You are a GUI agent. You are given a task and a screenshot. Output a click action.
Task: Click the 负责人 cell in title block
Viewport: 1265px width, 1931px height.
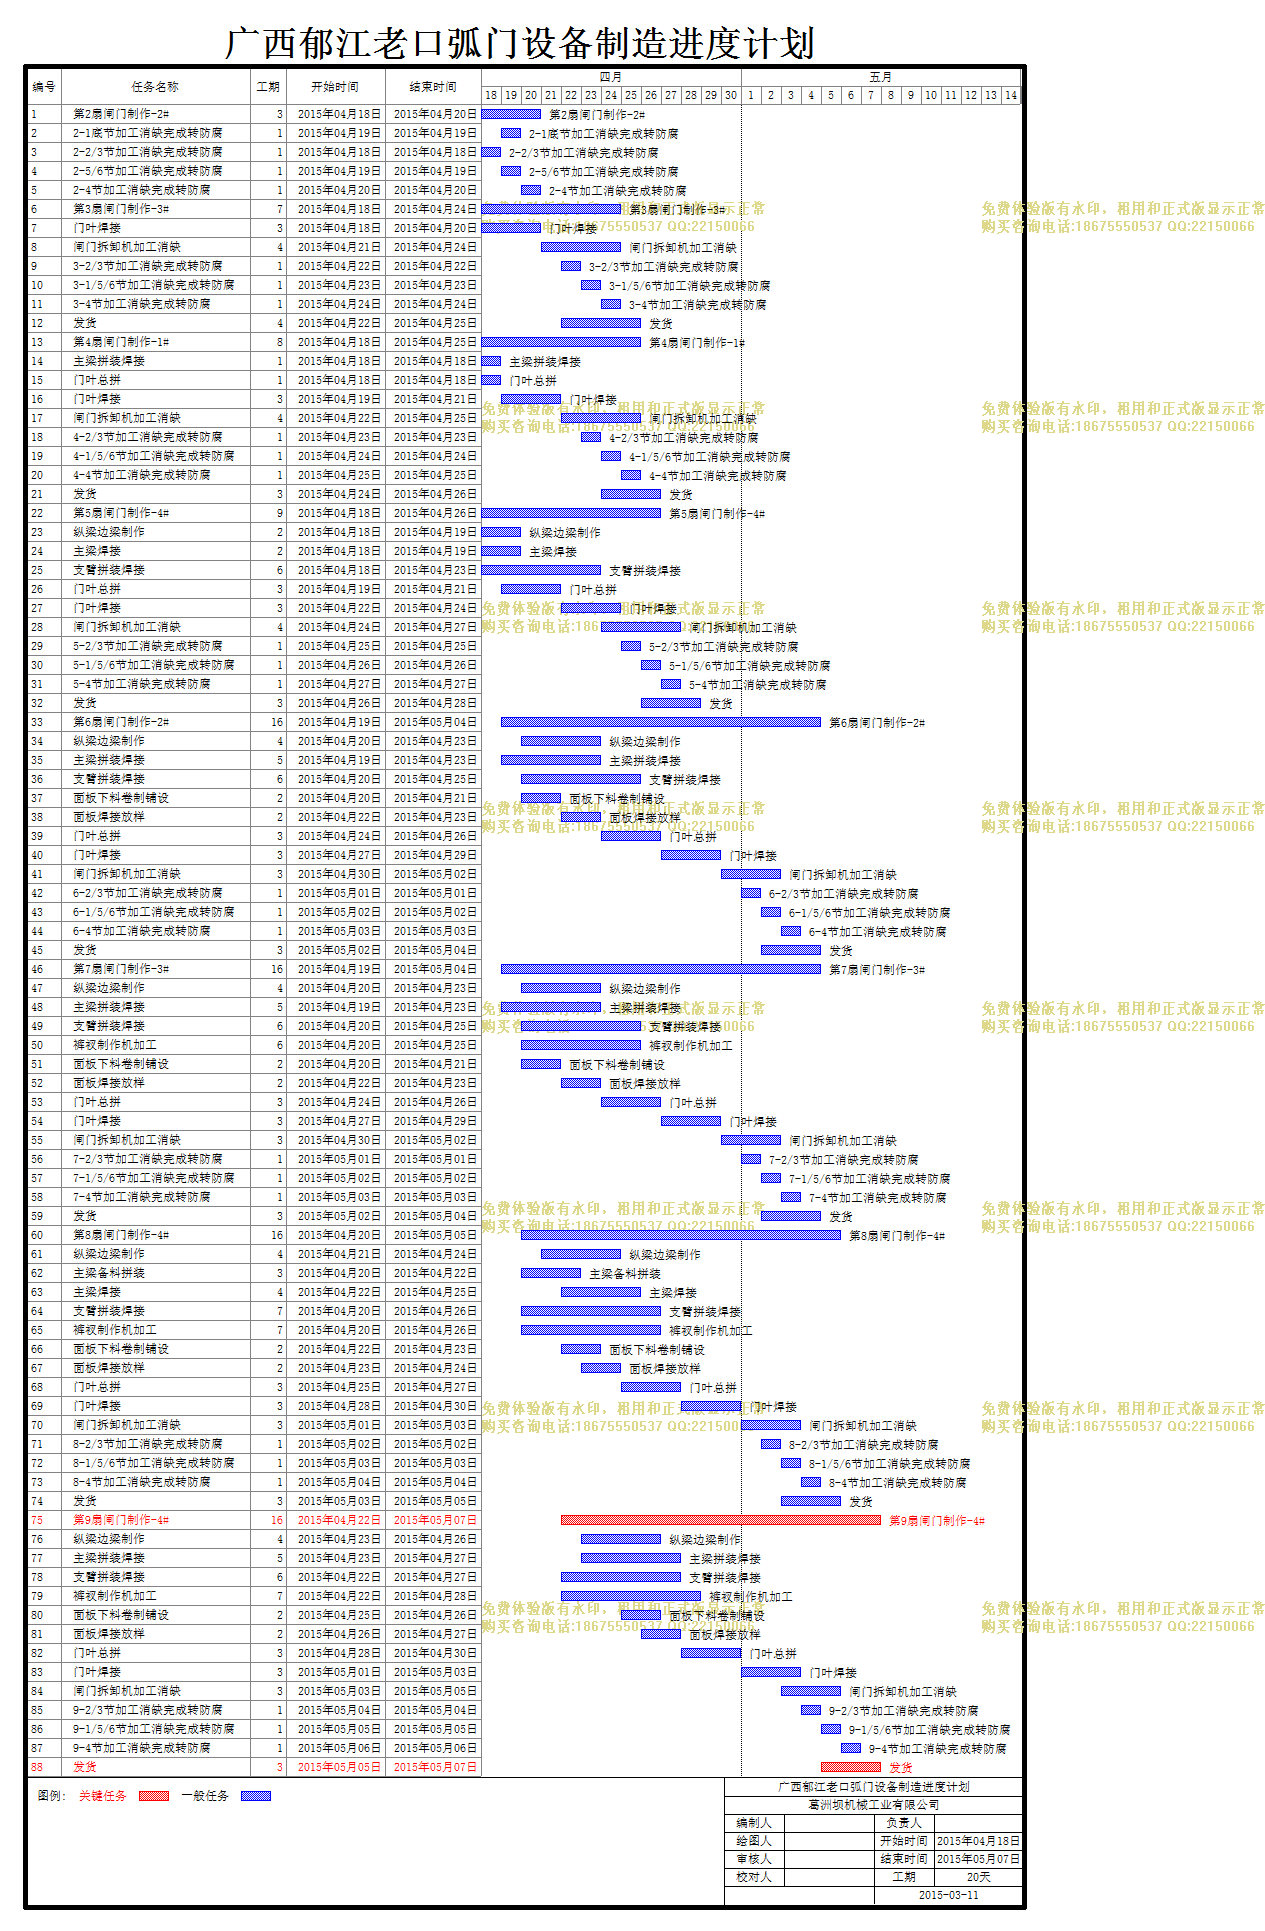(904, 1823)
